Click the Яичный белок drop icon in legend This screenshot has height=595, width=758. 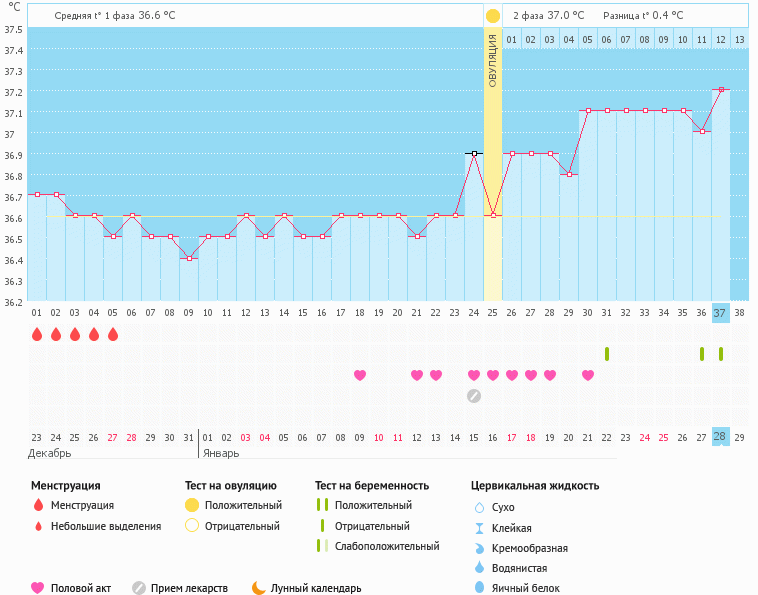tap(480, 588)
